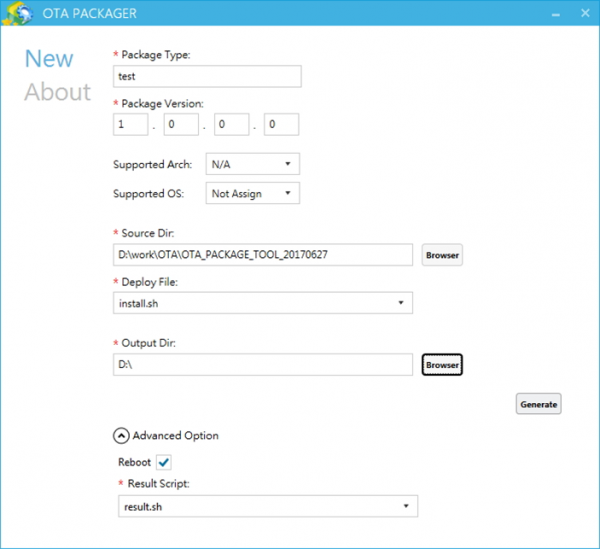Image resolution: width=600 pixels, height=549 pixels.
Task: Click the OTA Packager app logo icon
Action: tap(17, 14)
